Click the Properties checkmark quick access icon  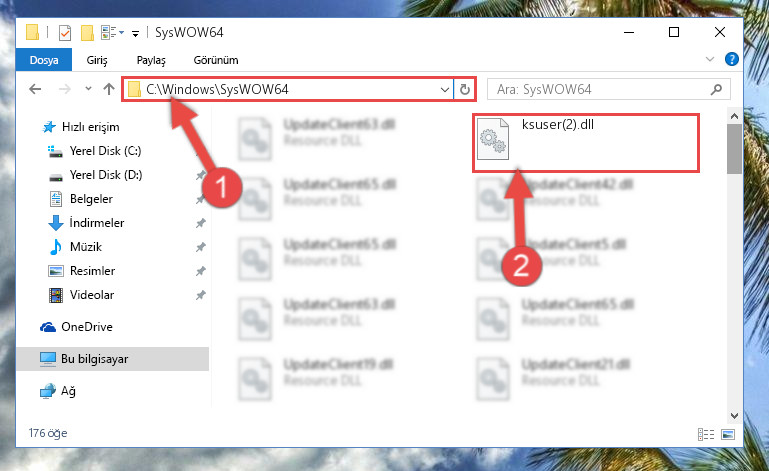[65, 33]
